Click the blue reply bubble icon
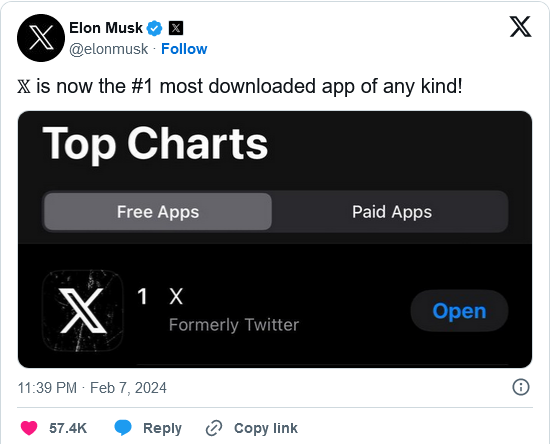Image resolution: width=550 pixels, height=444 pixels. (x=123, y=428)
